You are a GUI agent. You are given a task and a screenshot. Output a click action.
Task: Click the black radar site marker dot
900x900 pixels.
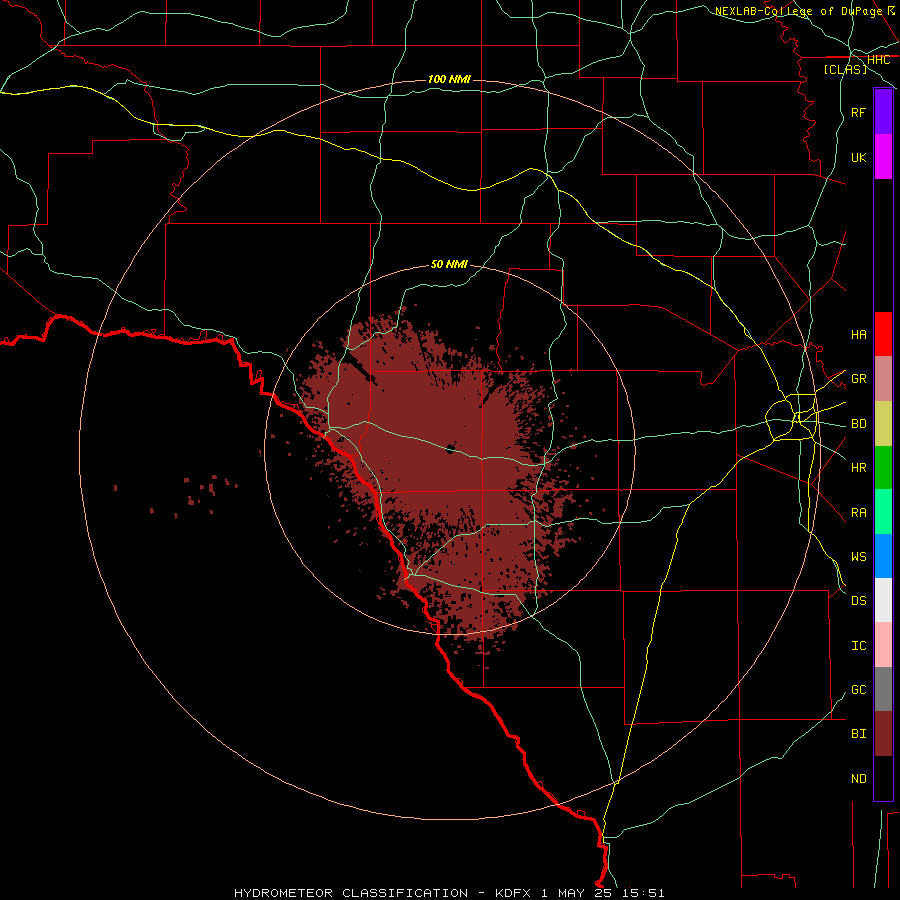click(x=451, y=449)
